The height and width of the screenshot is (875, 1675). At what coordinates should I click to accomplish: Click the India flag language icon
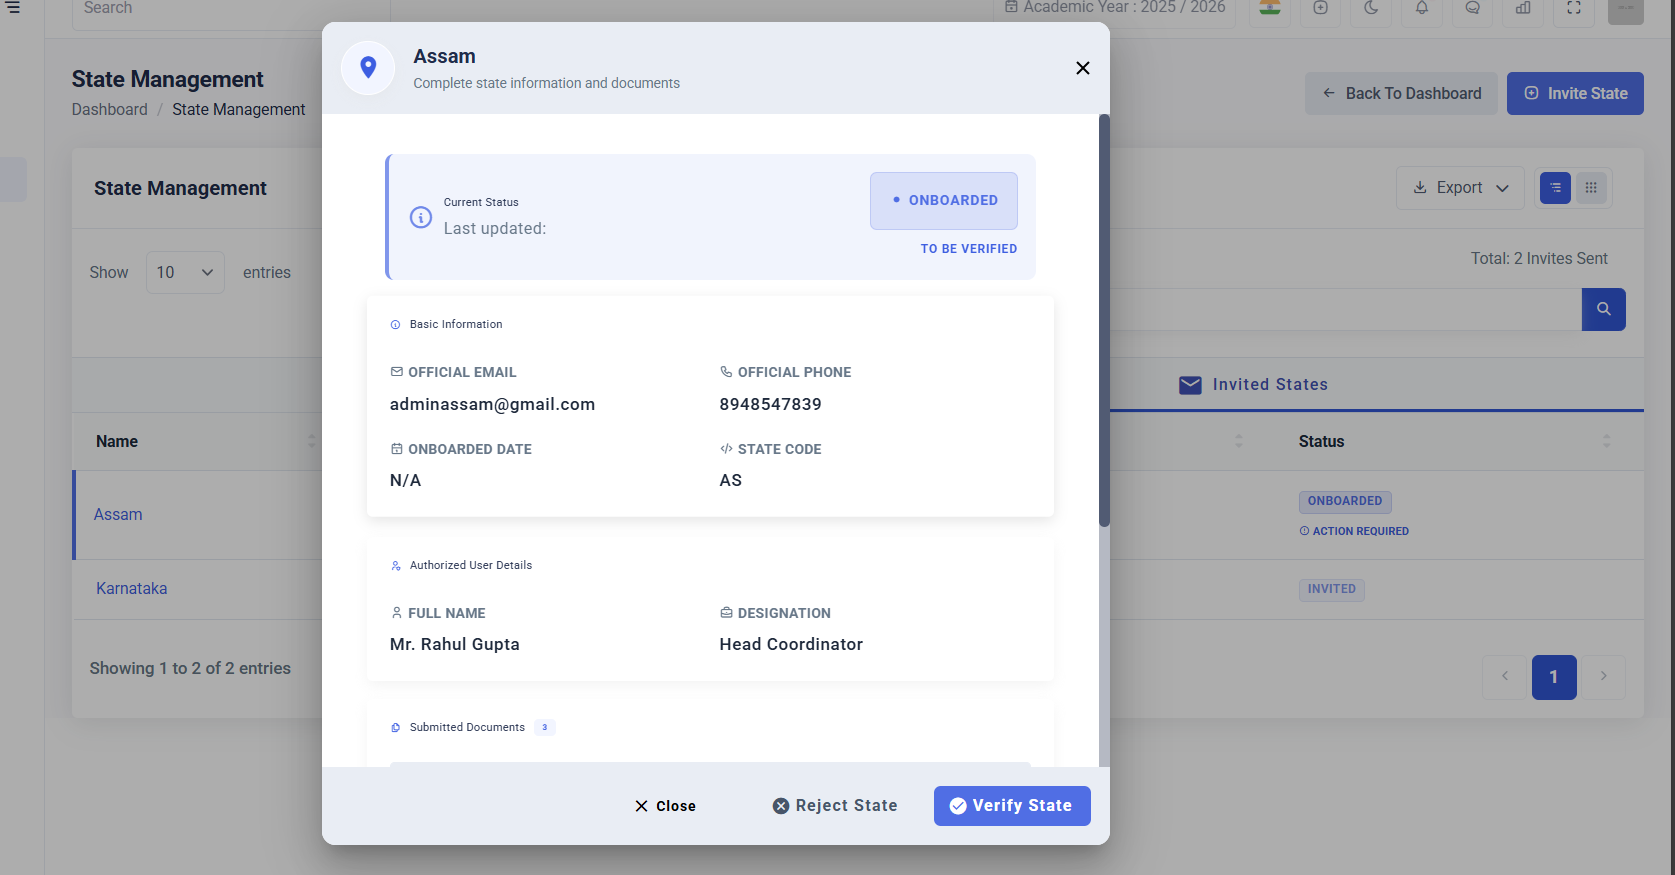1270,8
